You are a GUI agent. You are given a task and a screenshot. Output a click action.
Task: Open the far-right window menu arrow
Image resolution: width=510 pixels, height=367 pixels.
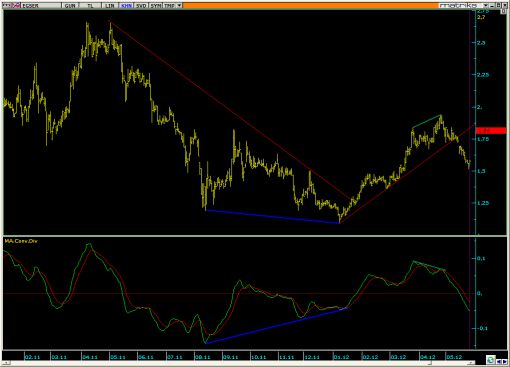[x=505, y=5]
